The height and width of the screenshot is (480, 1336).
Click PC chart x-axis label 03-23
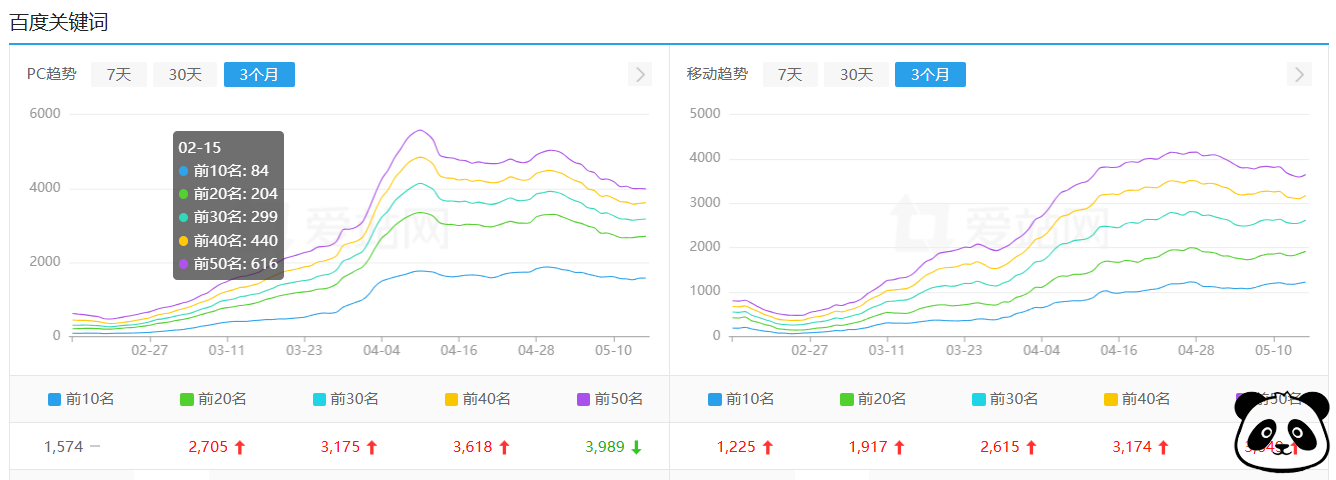[304, 352]
